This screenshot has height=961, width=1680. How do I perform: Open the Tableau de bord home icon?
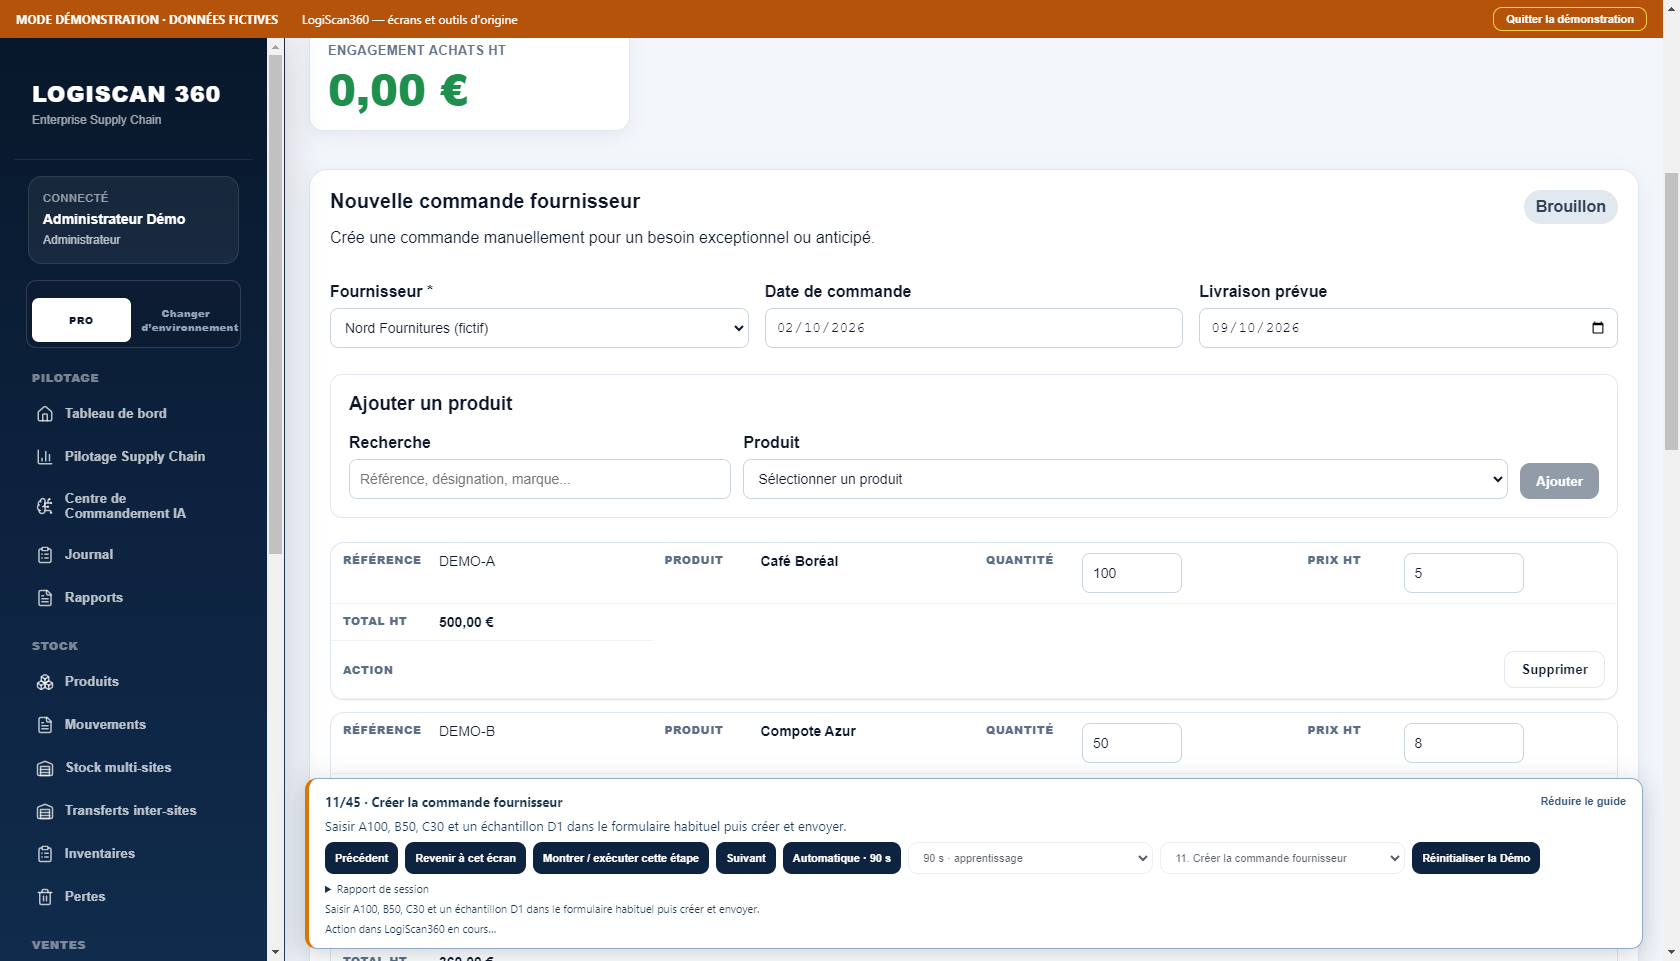click(x=45, y=414)
